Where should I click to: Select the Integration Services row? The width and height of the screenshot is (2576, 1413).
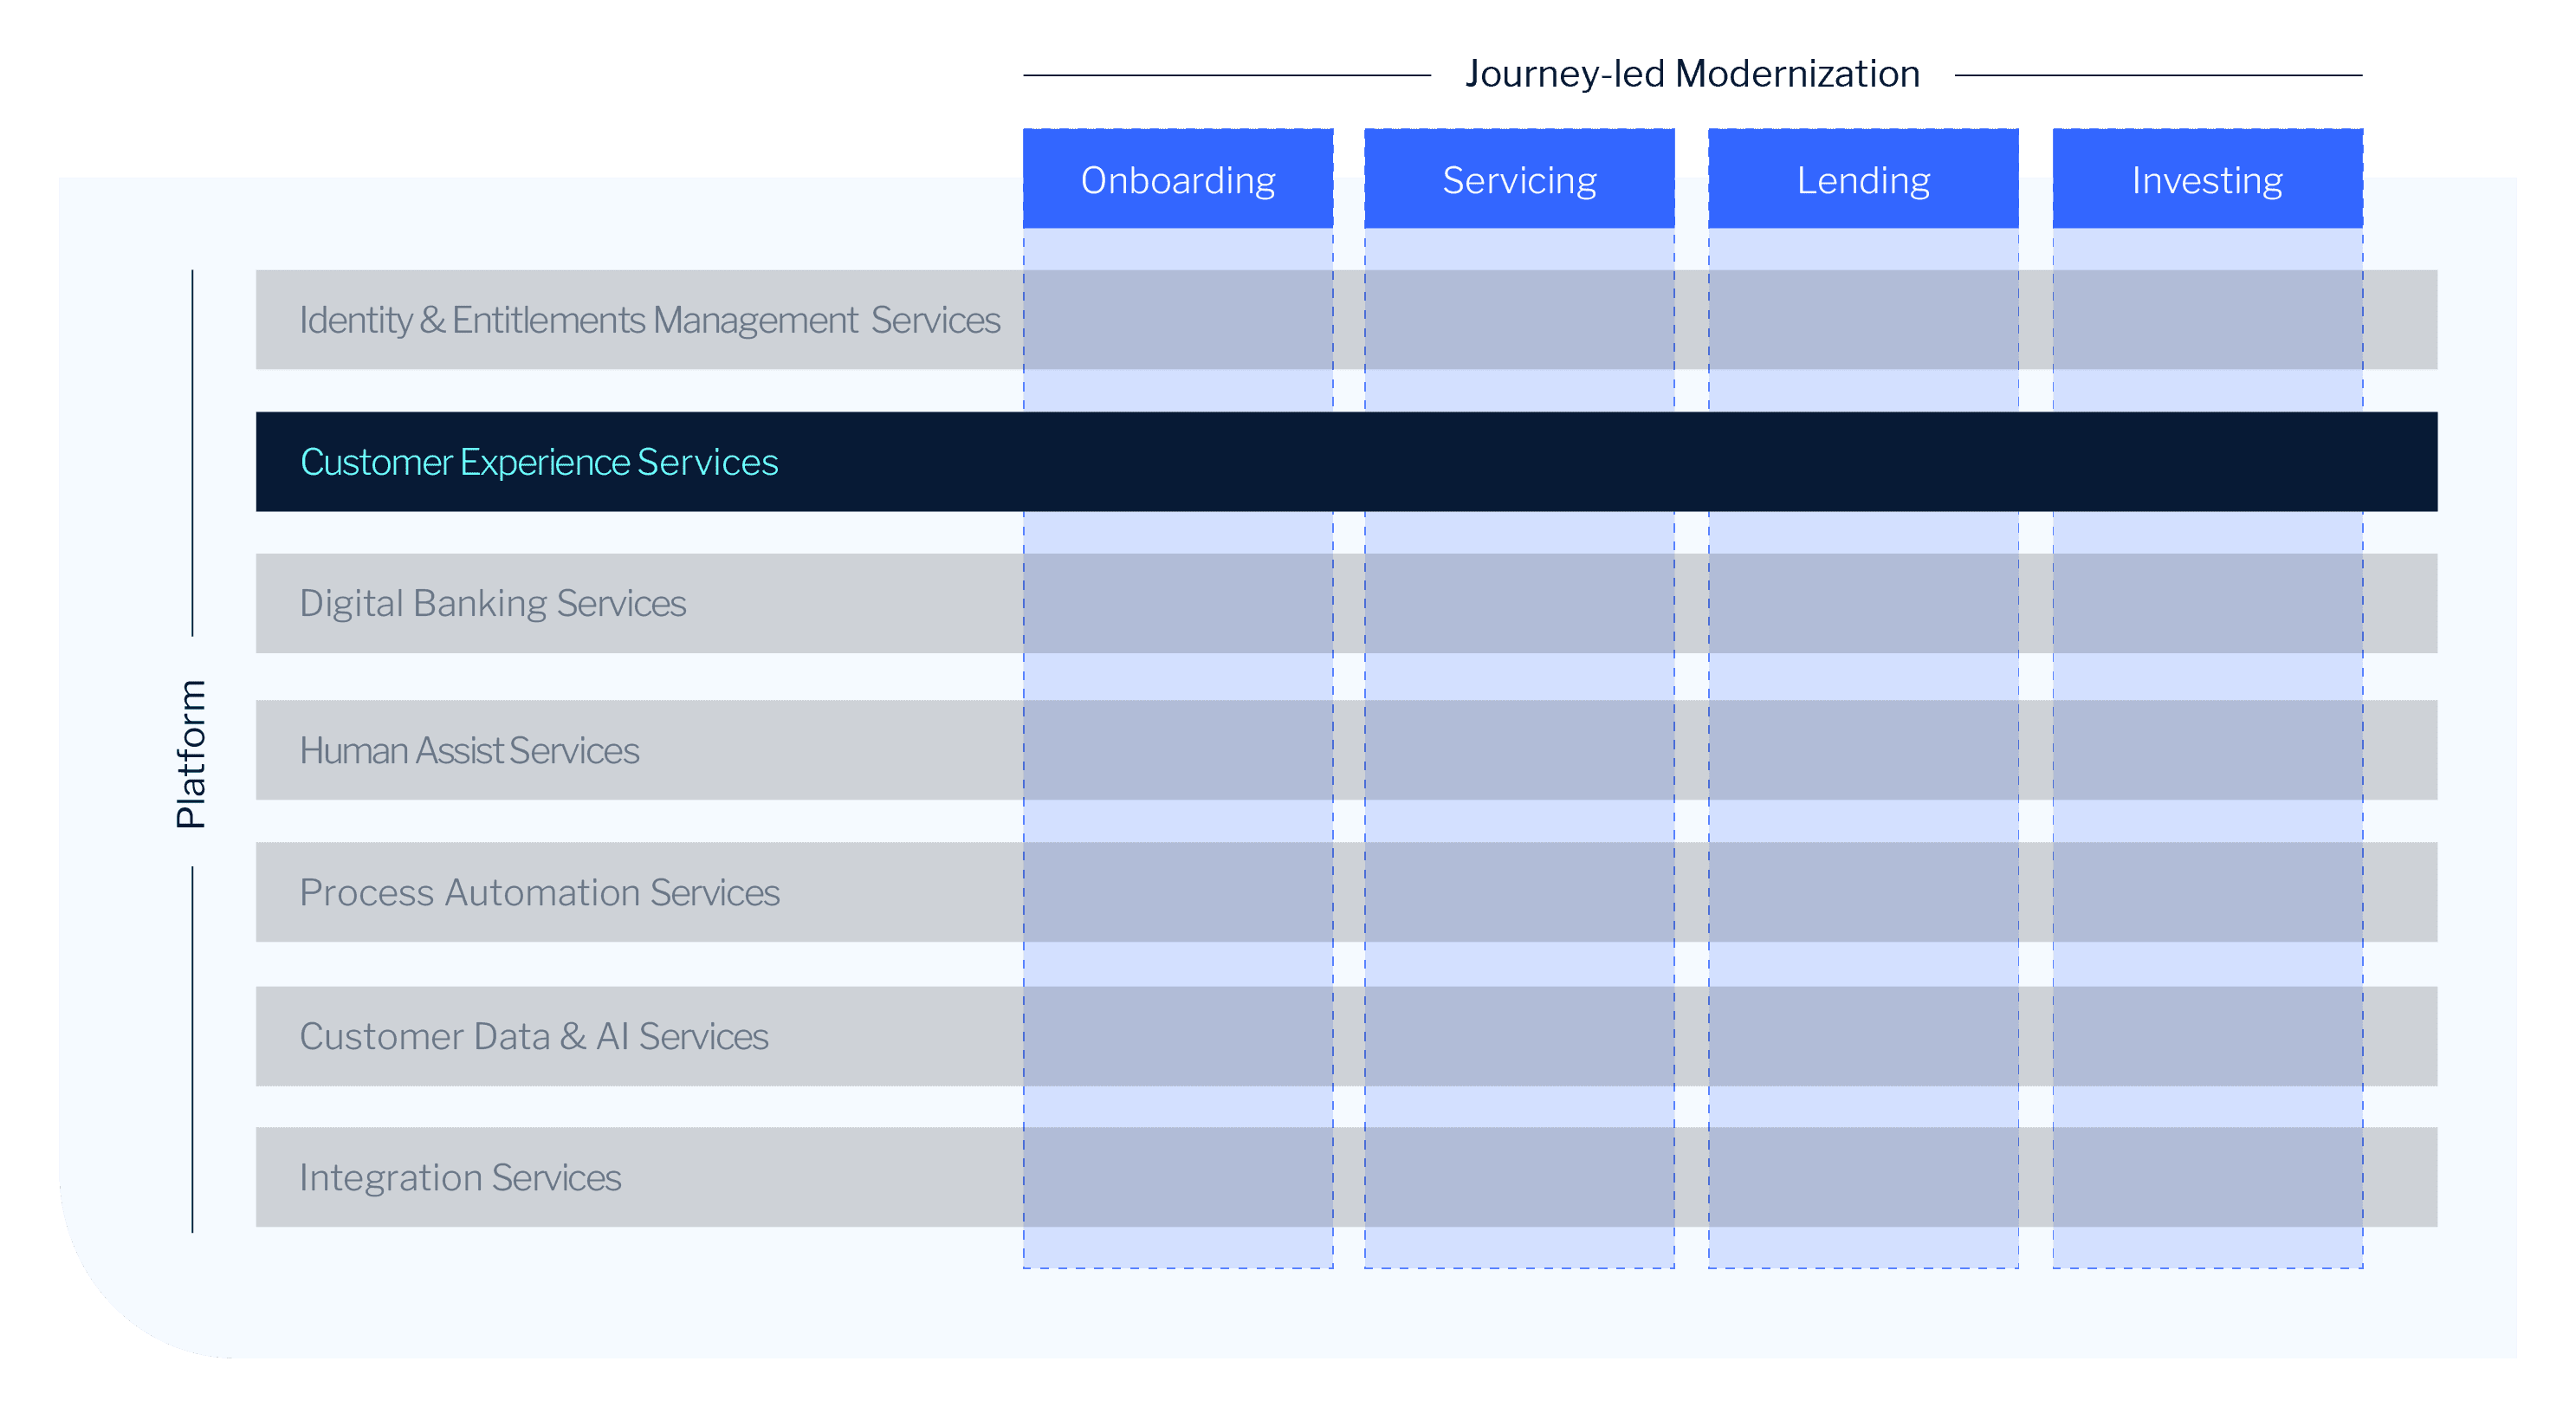click(x=460, y=1177)
